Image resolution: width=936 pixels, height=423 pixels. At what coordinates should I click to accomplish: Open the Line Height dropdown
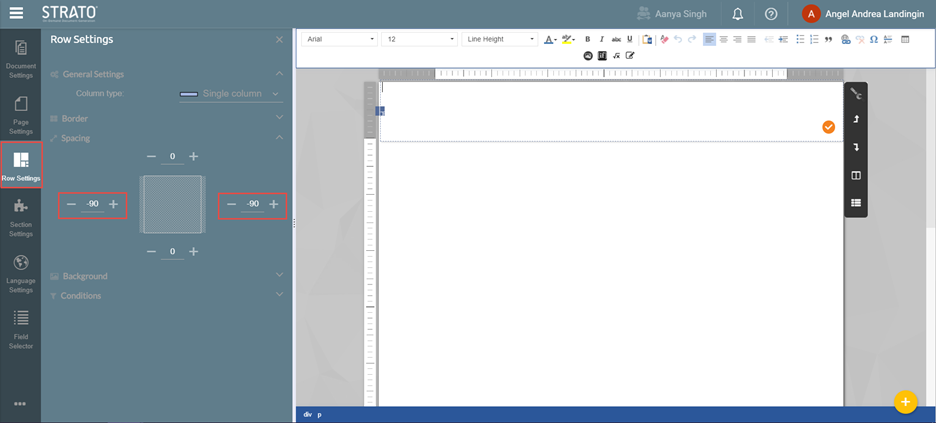tap(500, 39)
